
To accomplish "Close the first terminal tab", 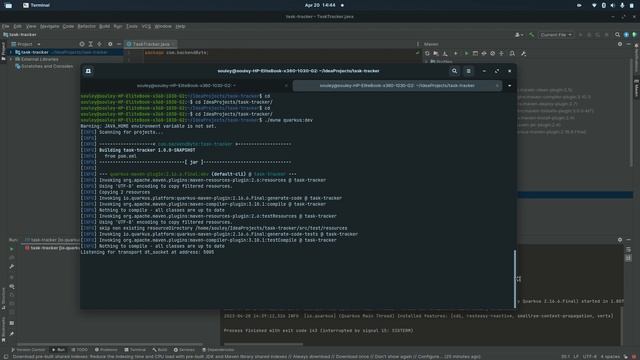I will click(x=286, y=86).
